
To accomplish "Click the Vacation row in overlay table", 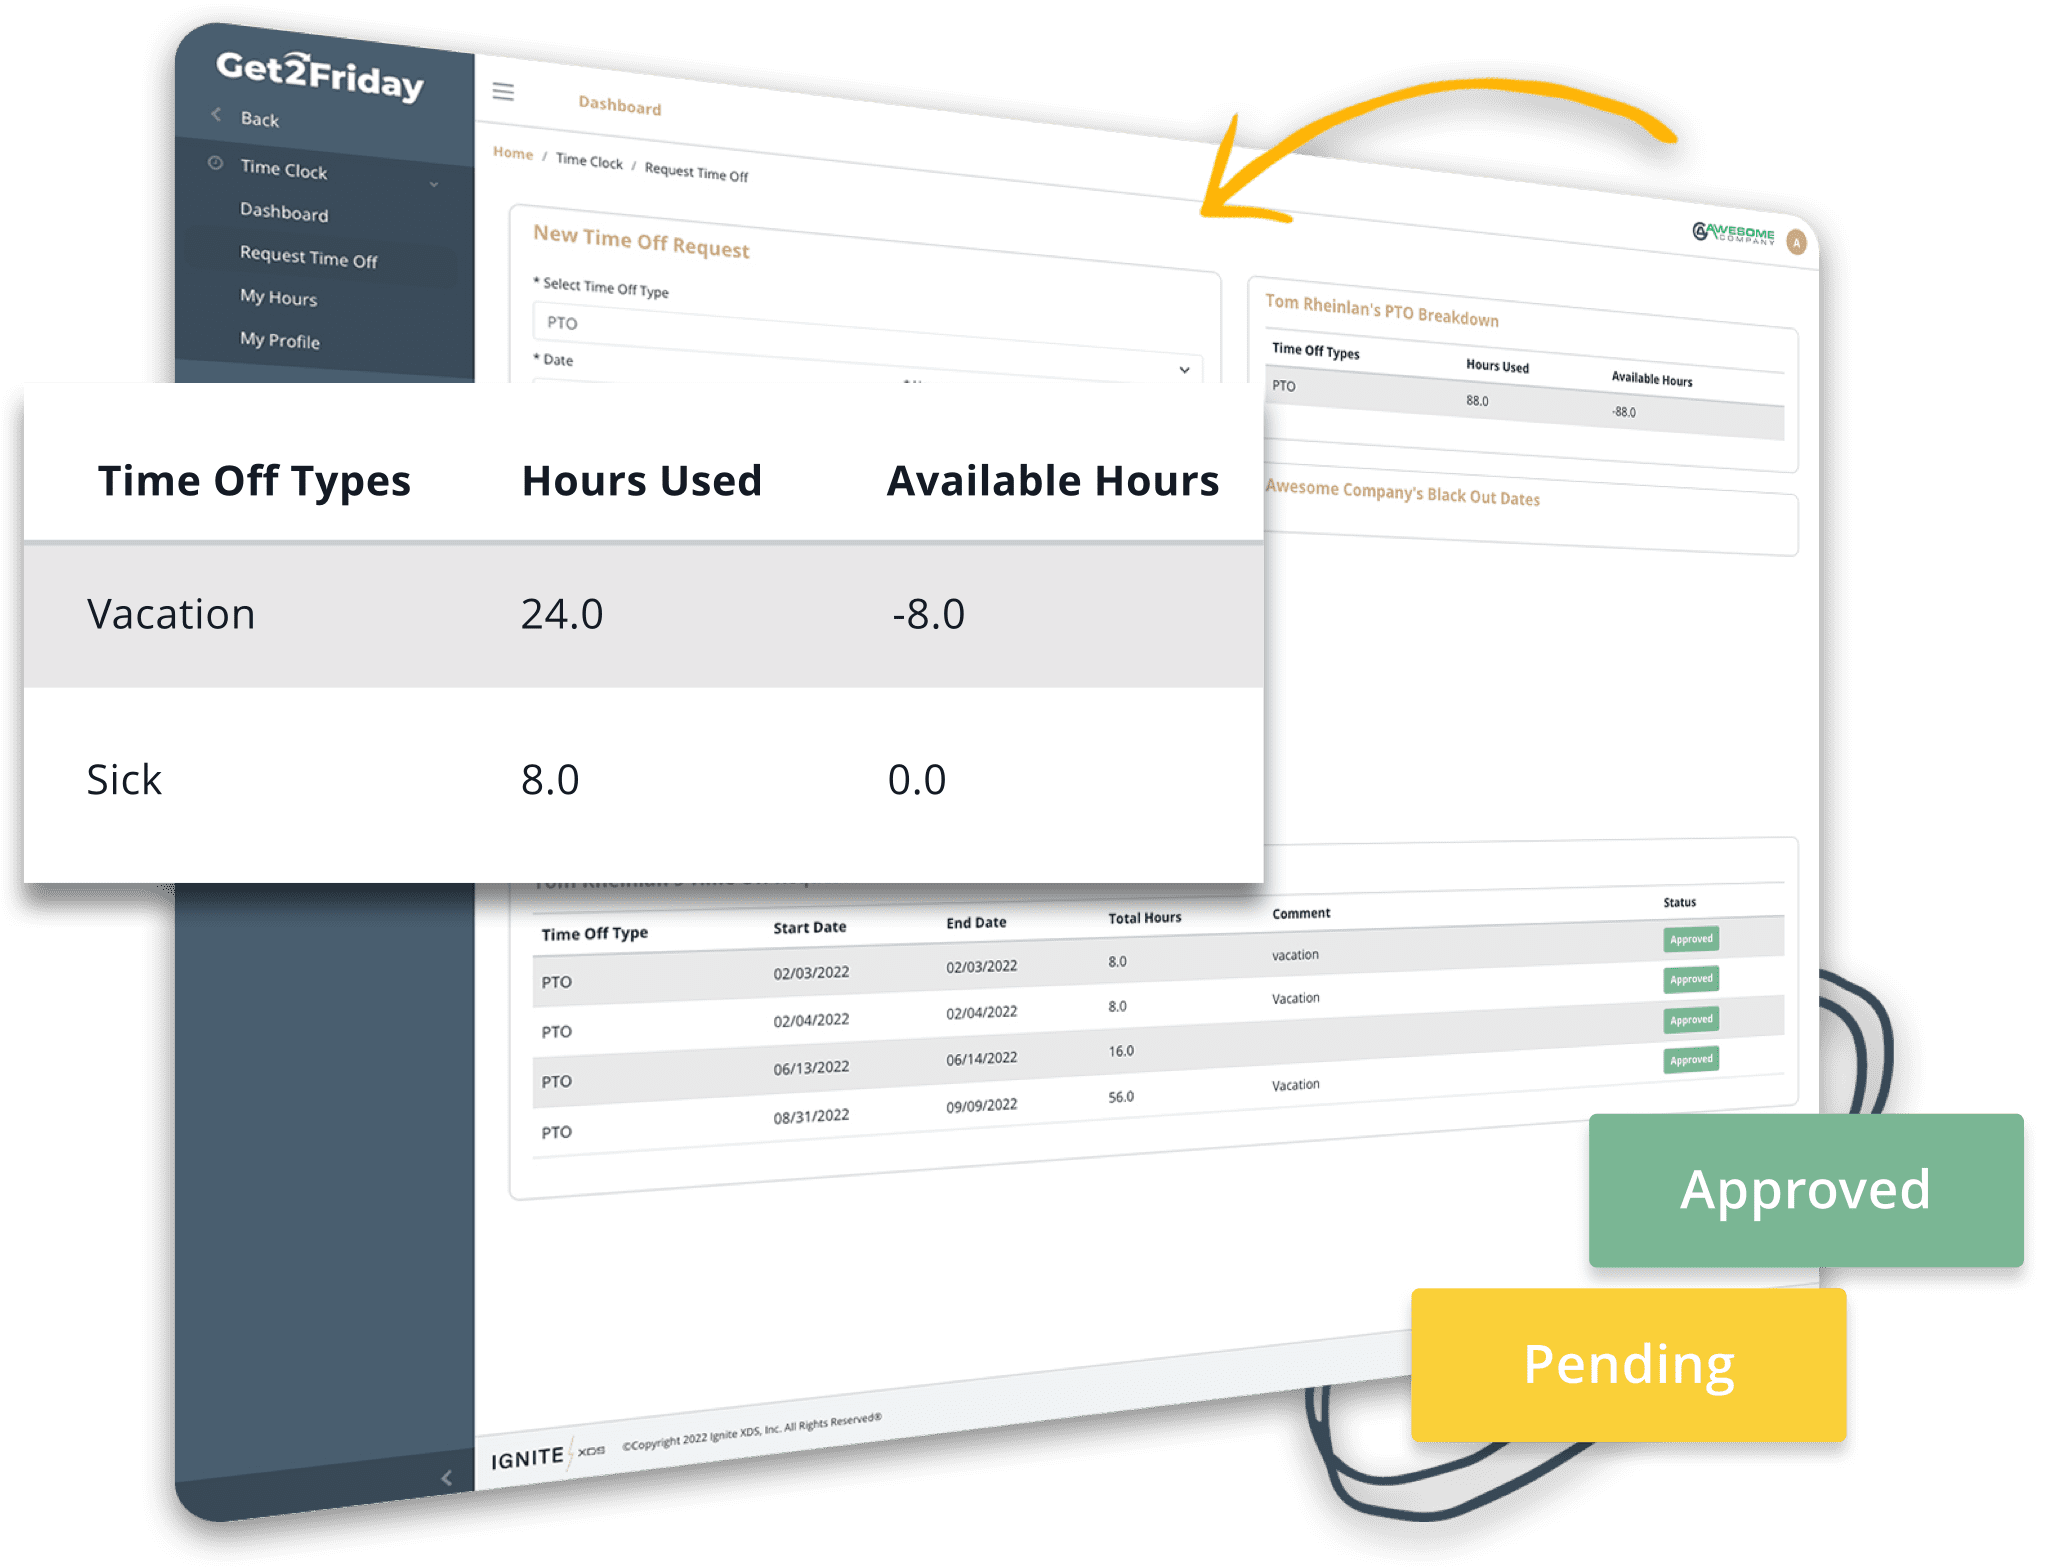I will [x=644, y=614].
